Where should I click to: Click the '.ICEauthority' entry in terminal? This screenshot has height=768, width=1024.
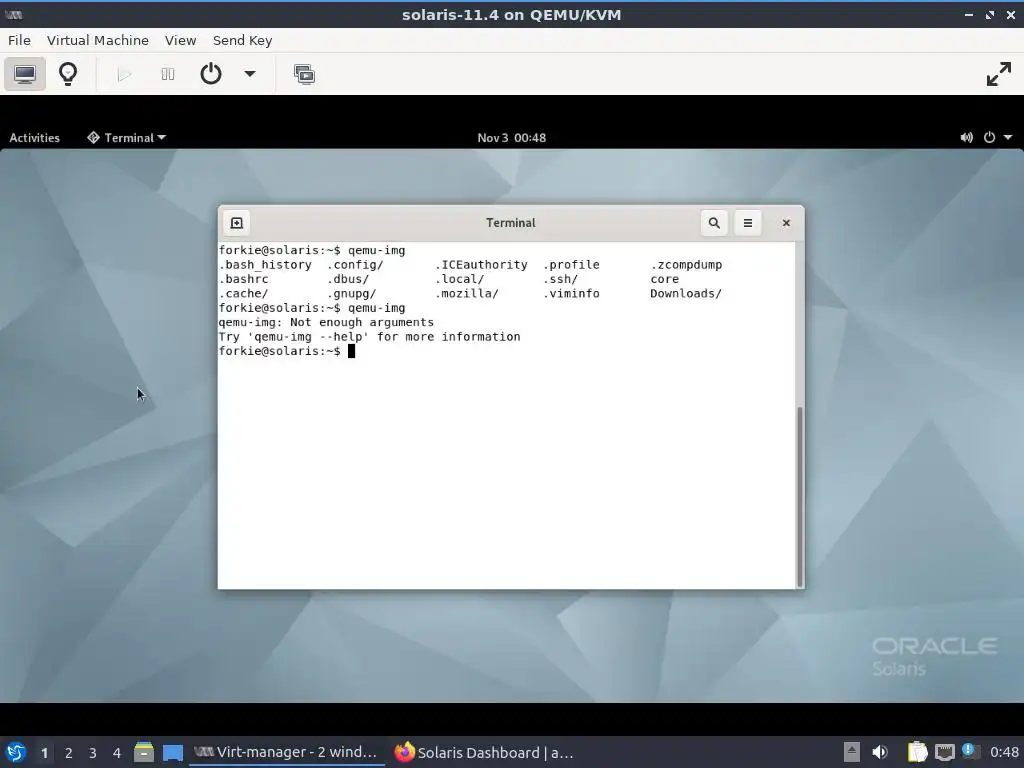pyautogui.click(x=481, y=265)
